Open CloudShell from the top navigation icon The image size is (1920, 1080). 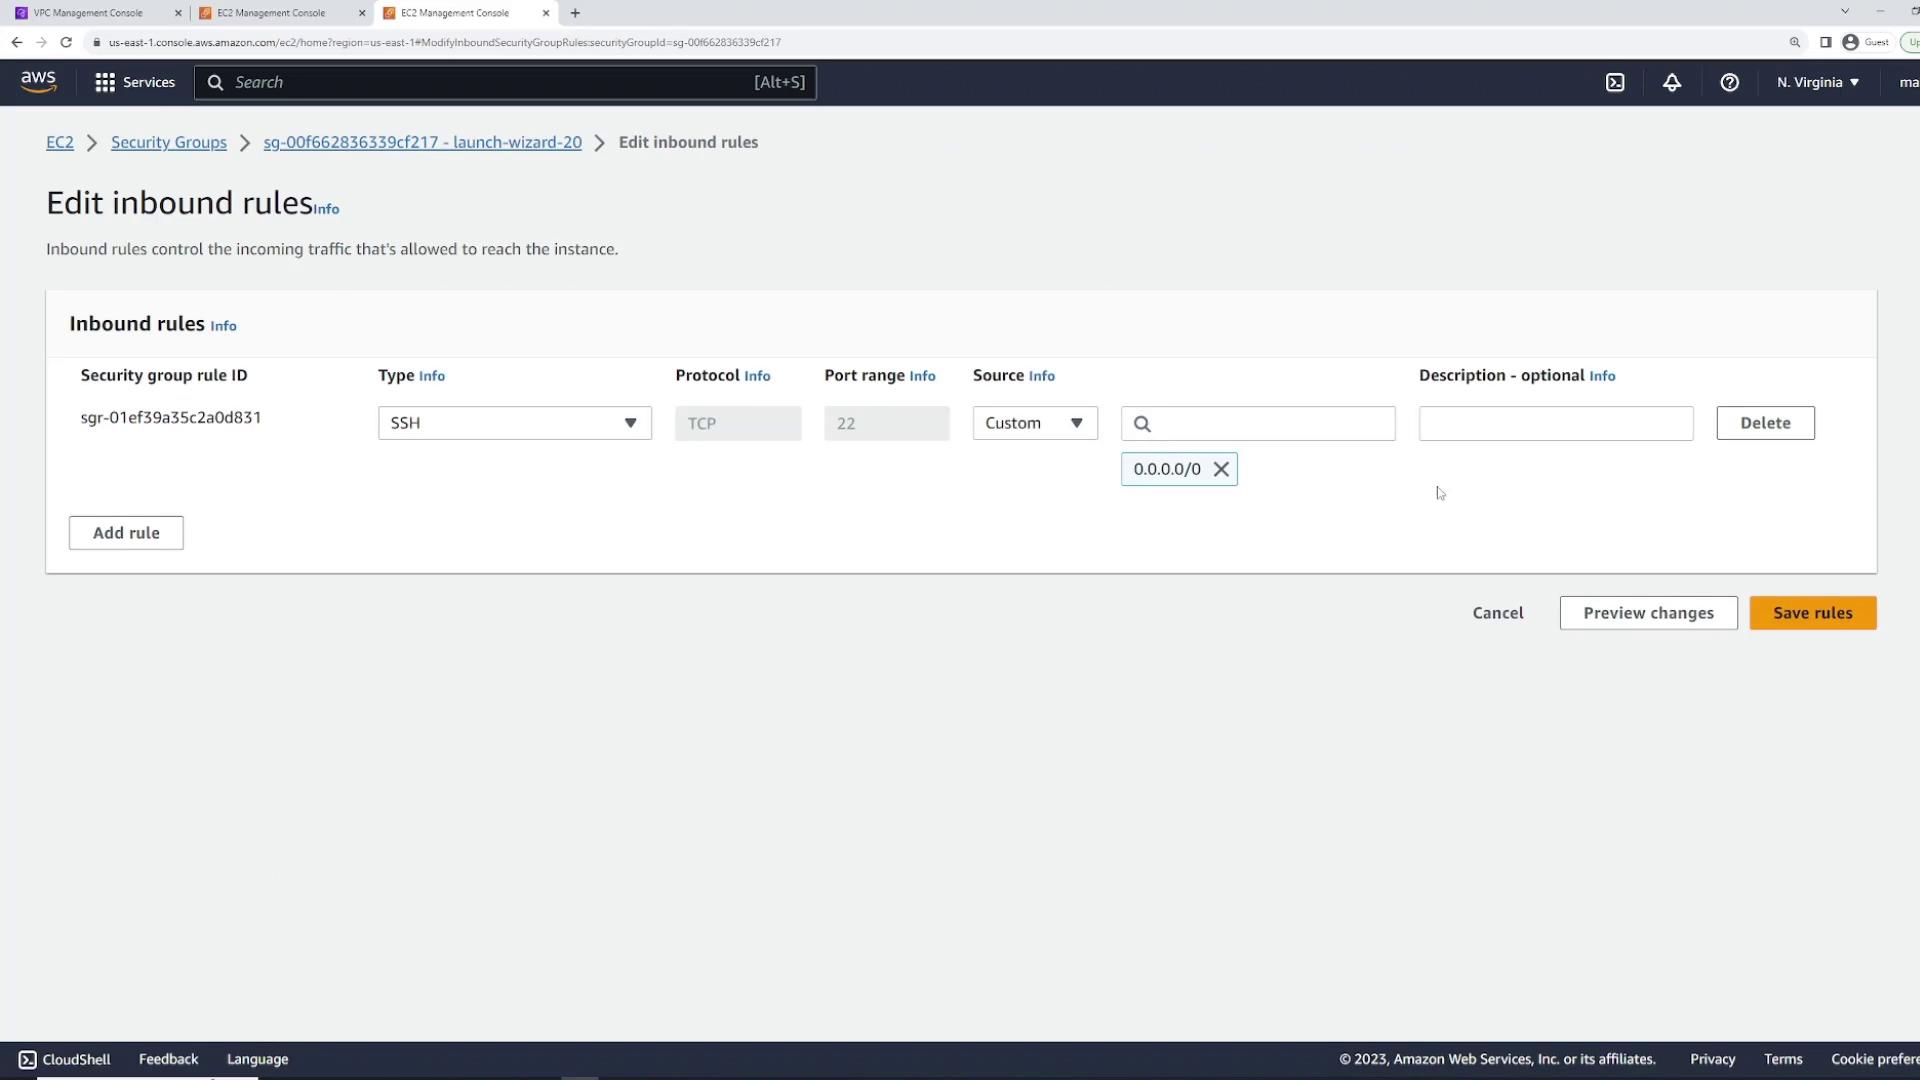[1615, 83]
